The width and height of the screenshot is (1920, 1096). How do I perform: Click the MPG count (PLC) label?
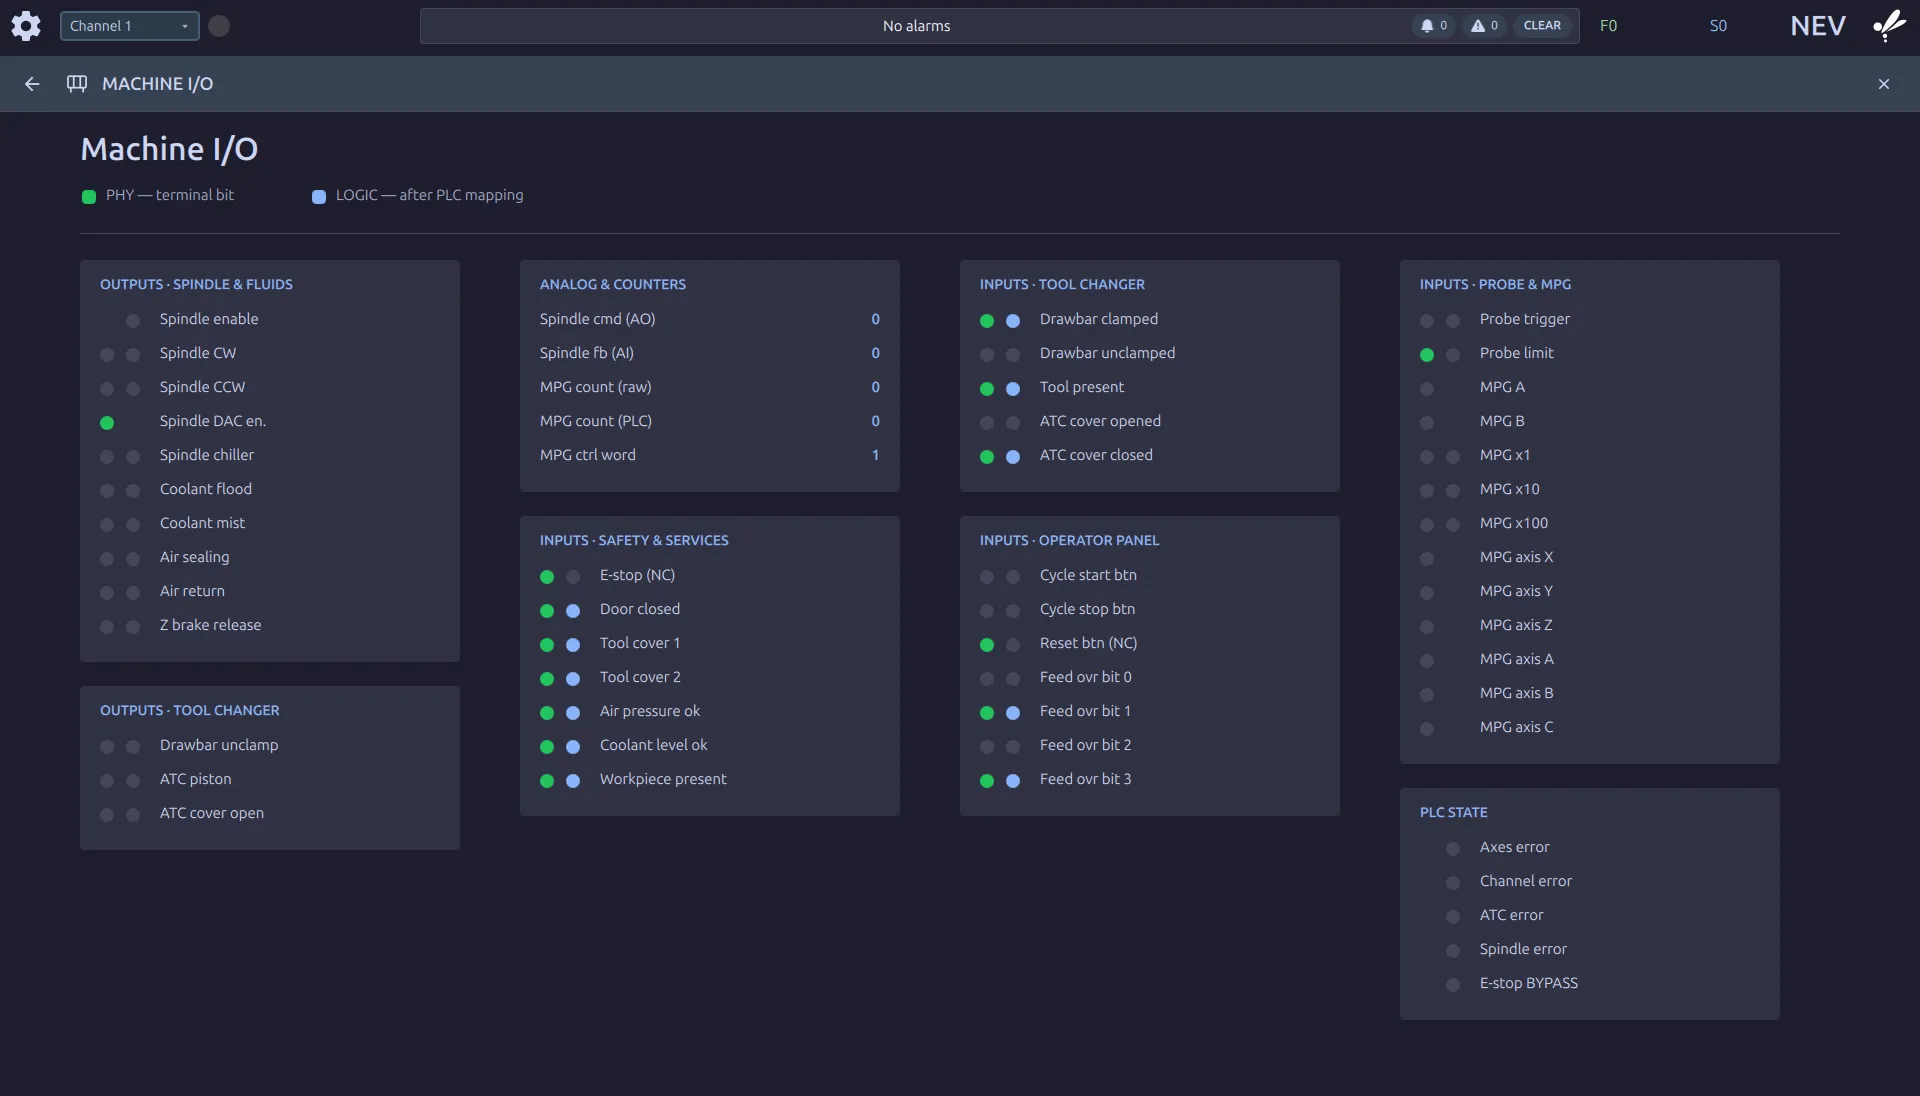[595, 421]
